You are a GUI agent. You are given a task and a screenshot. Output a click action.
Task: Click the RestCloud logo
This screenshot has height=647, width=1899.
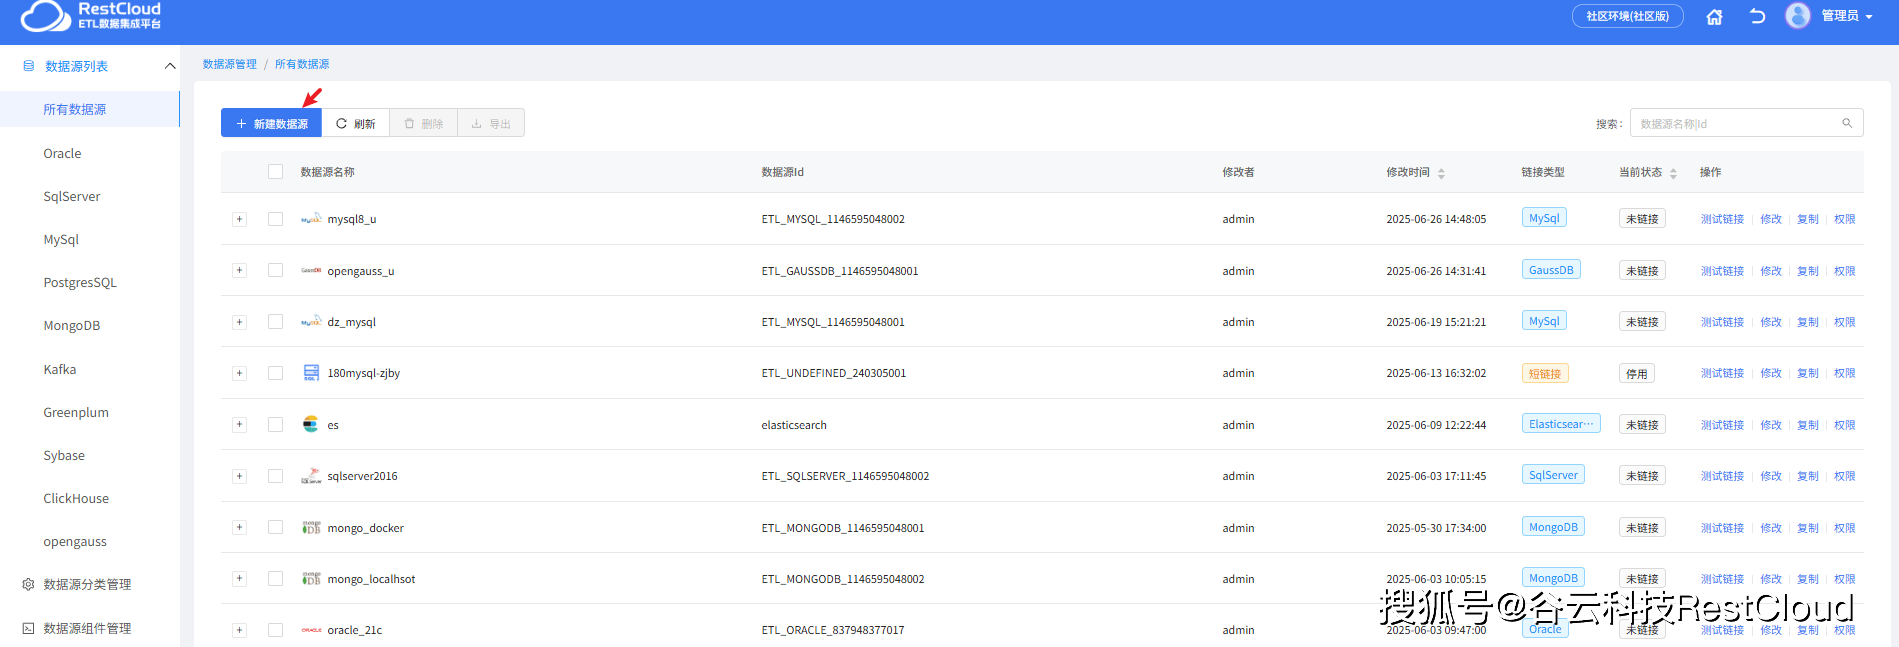point(91,16)
